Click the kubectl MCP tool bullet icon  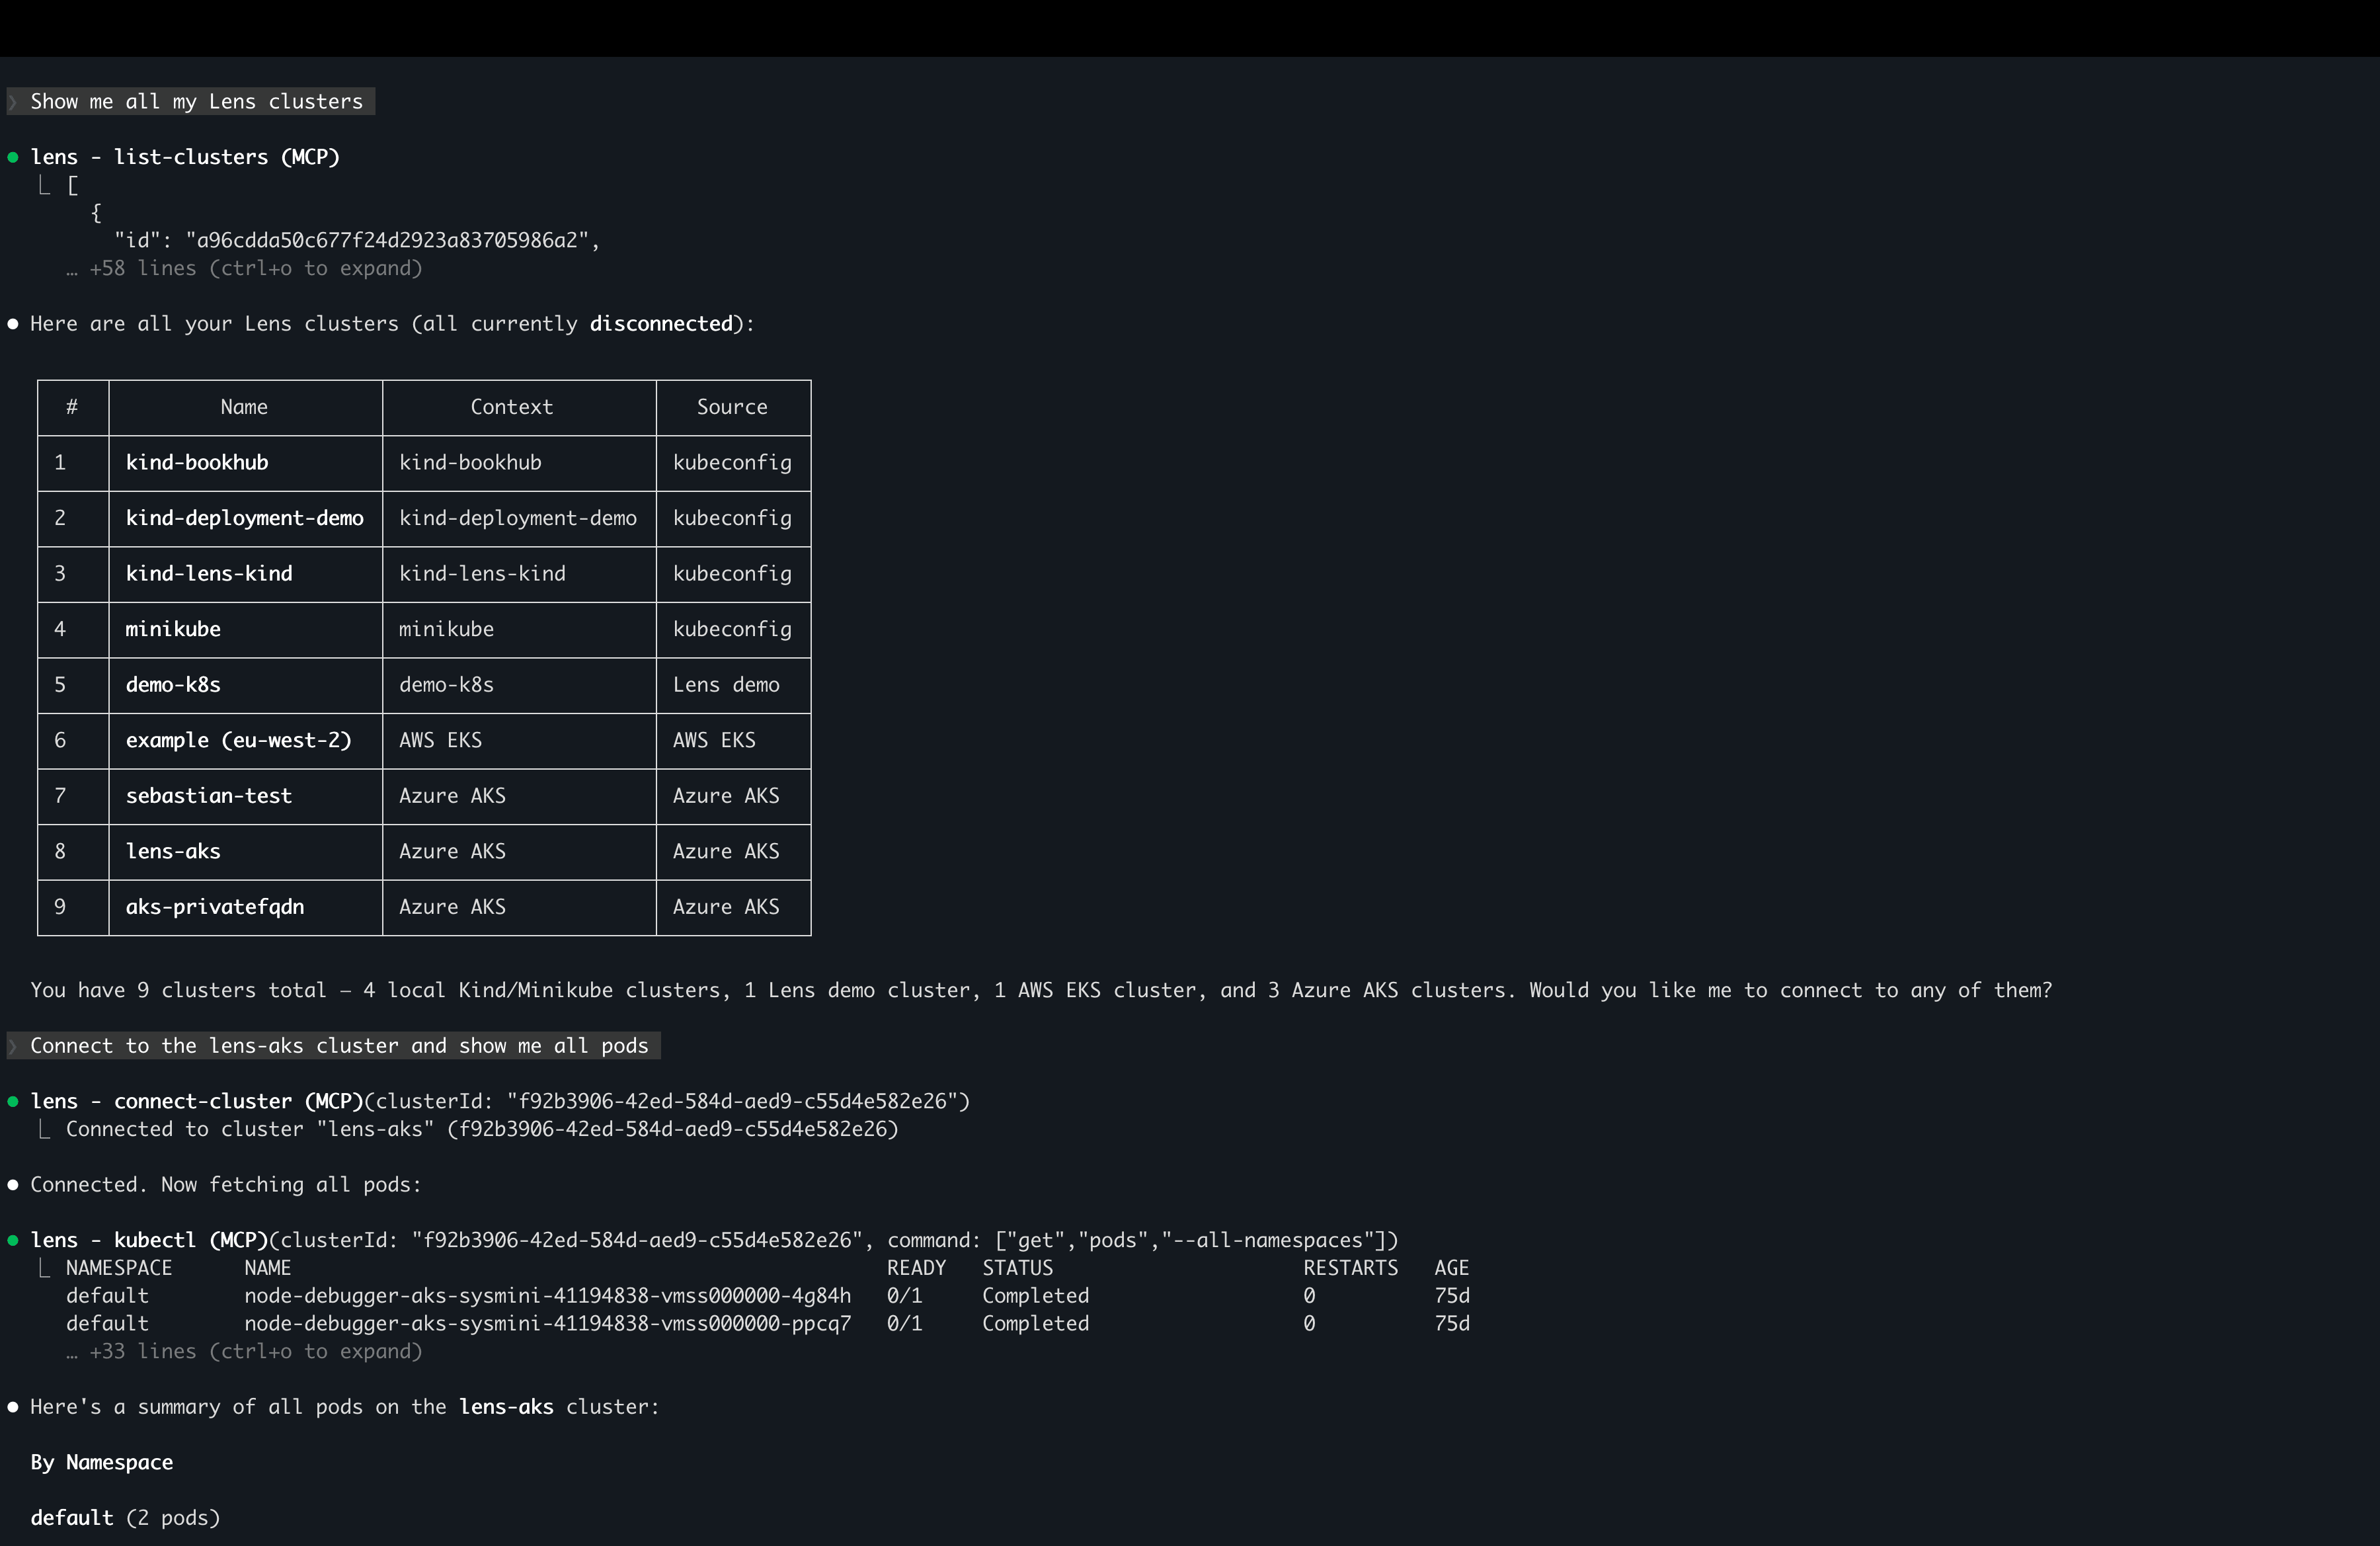point(13,1239)
